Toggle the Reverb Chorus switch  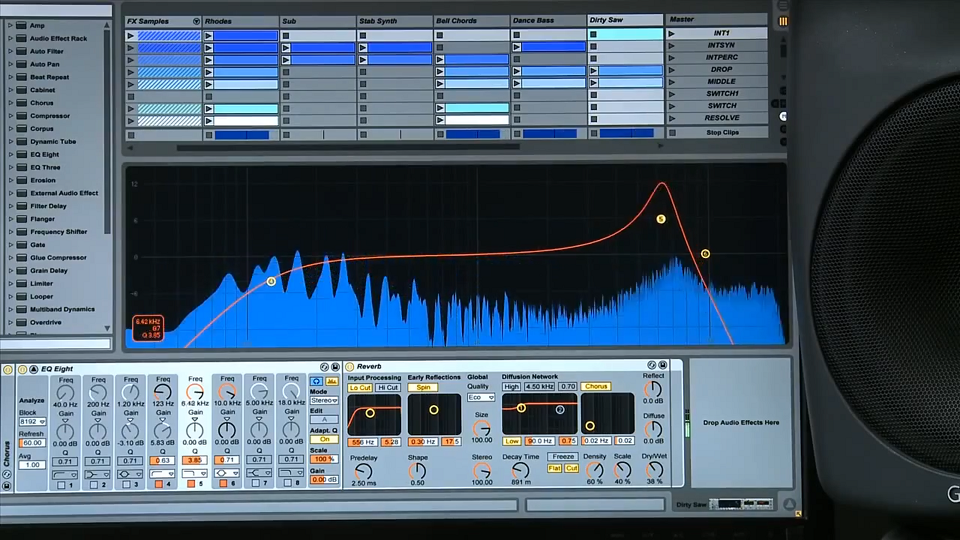(596, 386)
